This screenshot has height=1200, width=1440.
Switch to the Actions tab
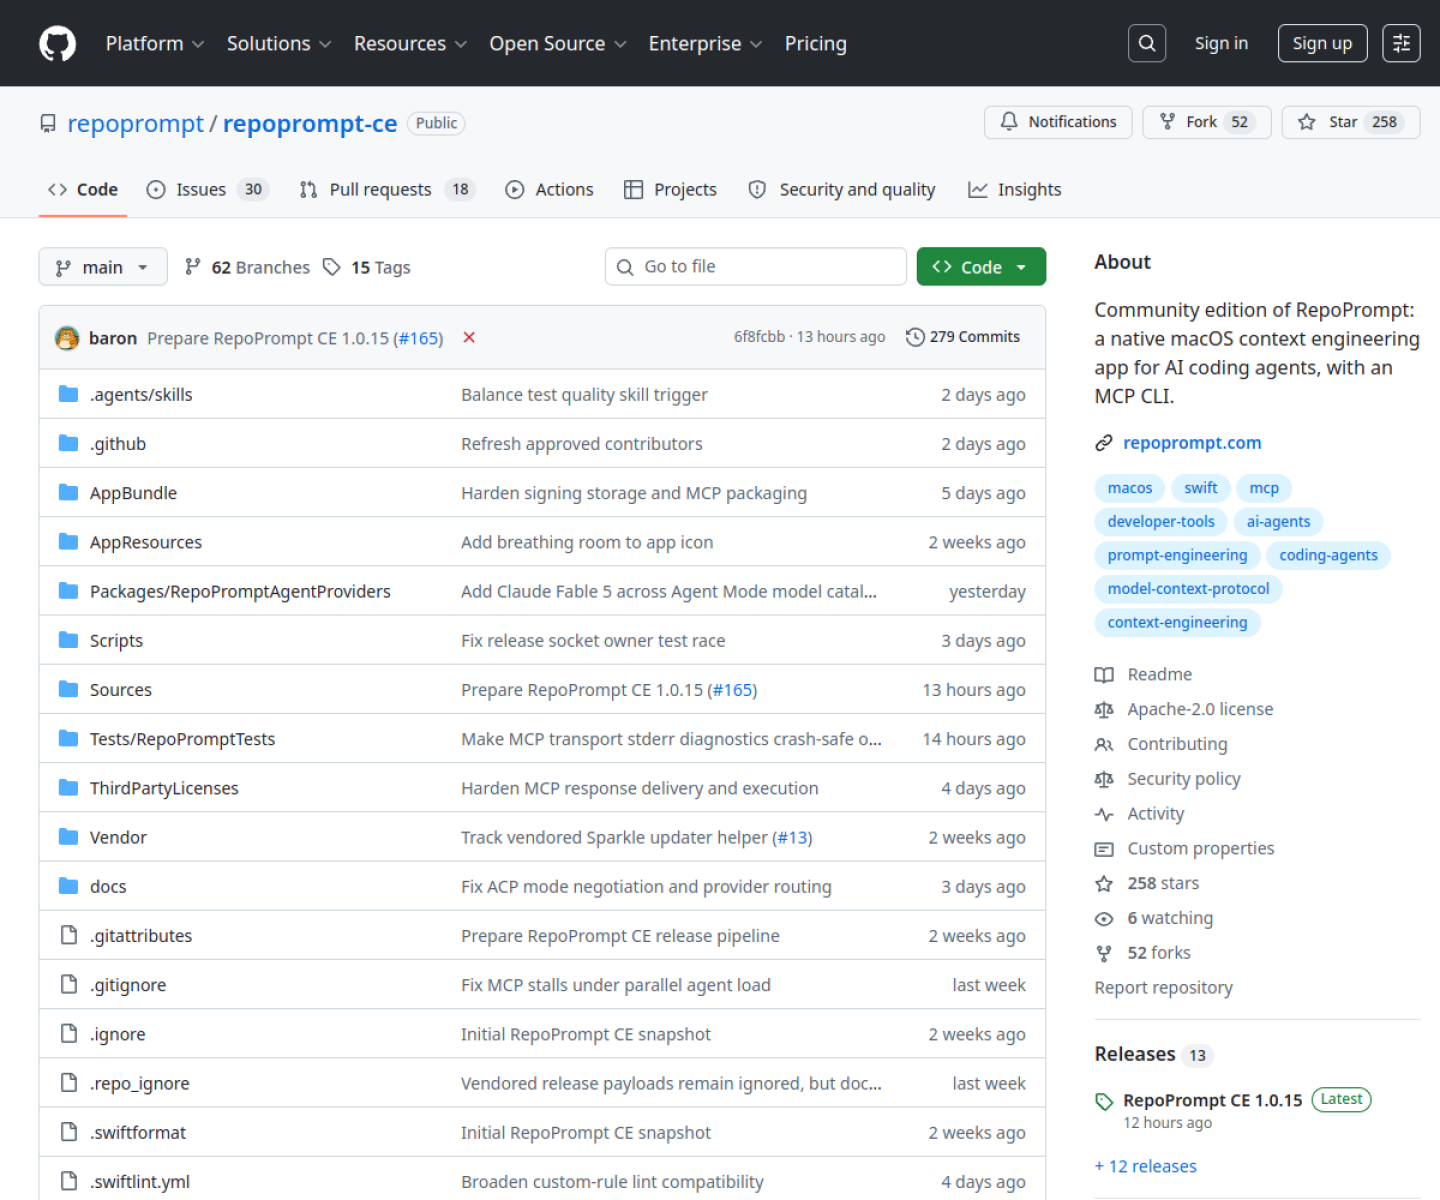click(549, 189)
